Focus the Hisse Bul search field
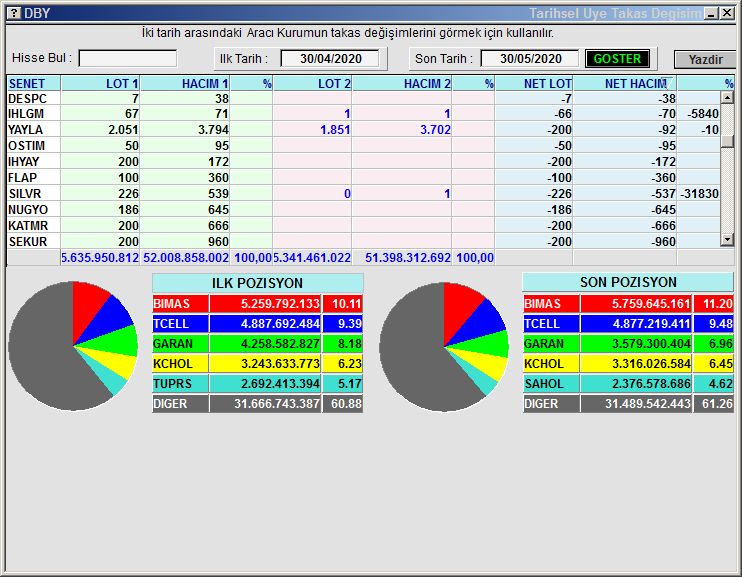Screen dimensions: 742x577 point(128,59)
